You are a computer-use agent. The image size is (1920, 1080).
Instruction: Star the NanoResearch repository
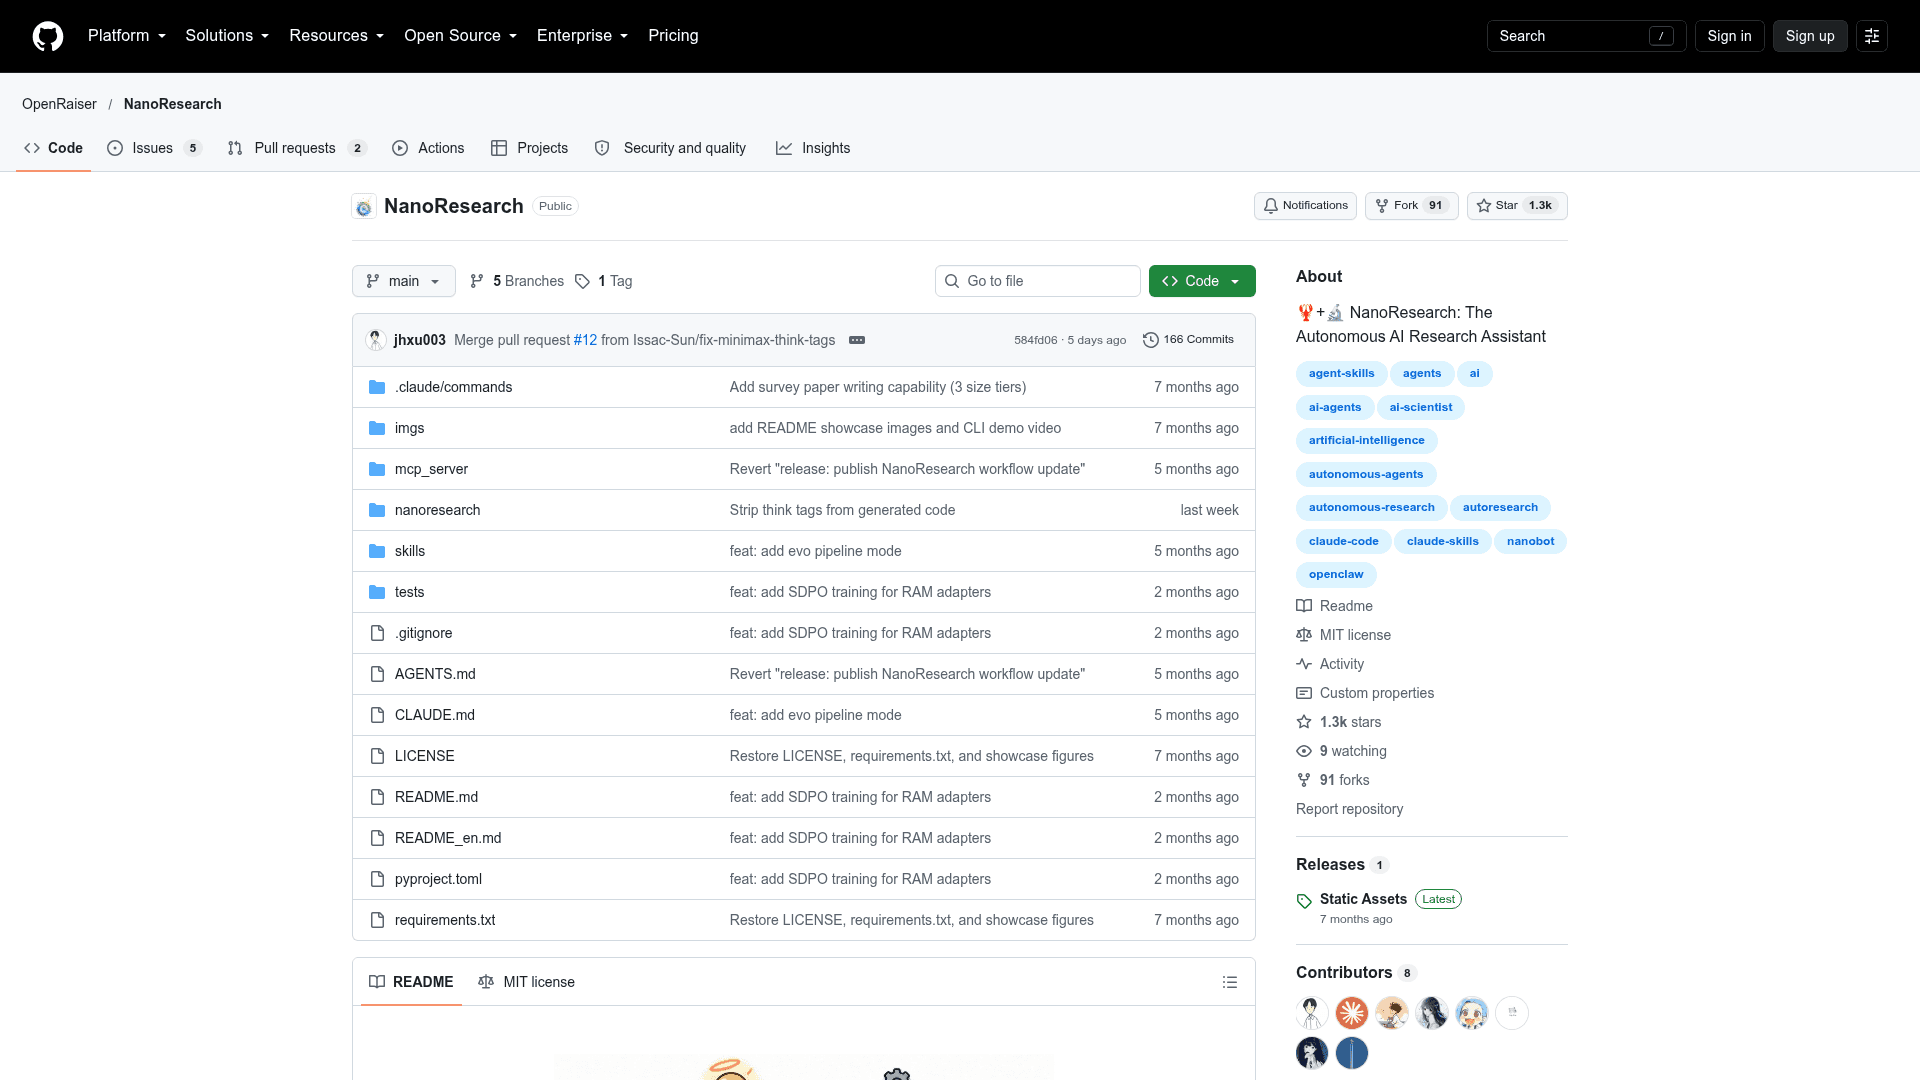[1516, 206]
